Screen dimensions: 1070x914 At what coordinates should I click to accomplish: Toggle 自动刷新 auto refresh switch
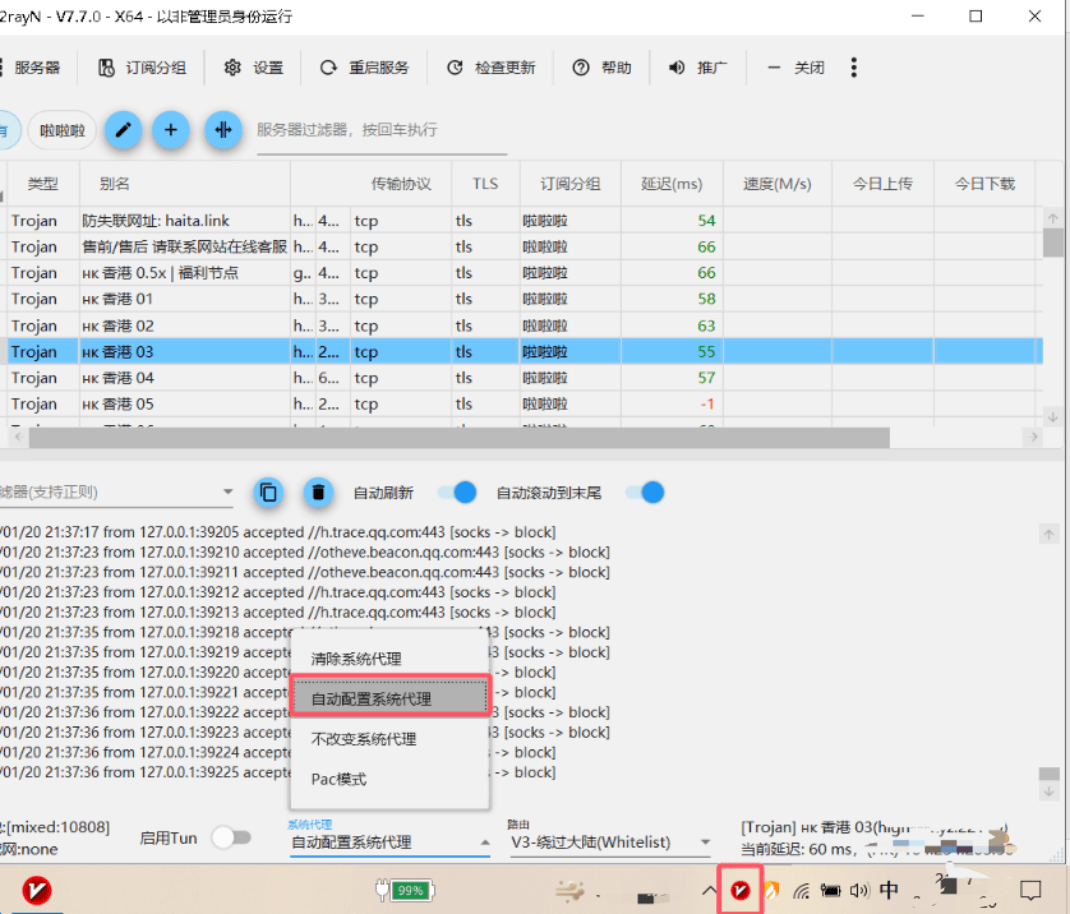pyautogui.click(x=457, y=492)
